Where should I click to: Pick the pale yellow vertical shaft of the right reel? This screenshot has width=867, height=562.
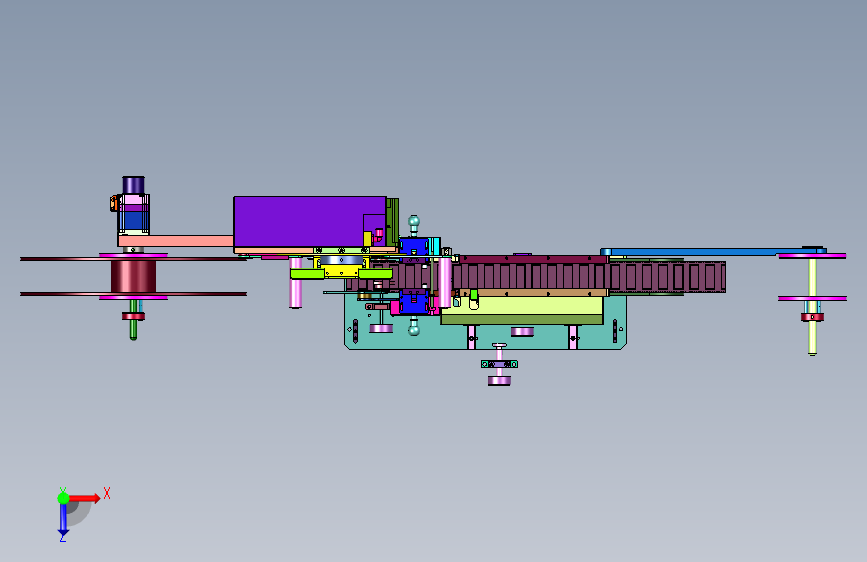[x=812, y=307]
